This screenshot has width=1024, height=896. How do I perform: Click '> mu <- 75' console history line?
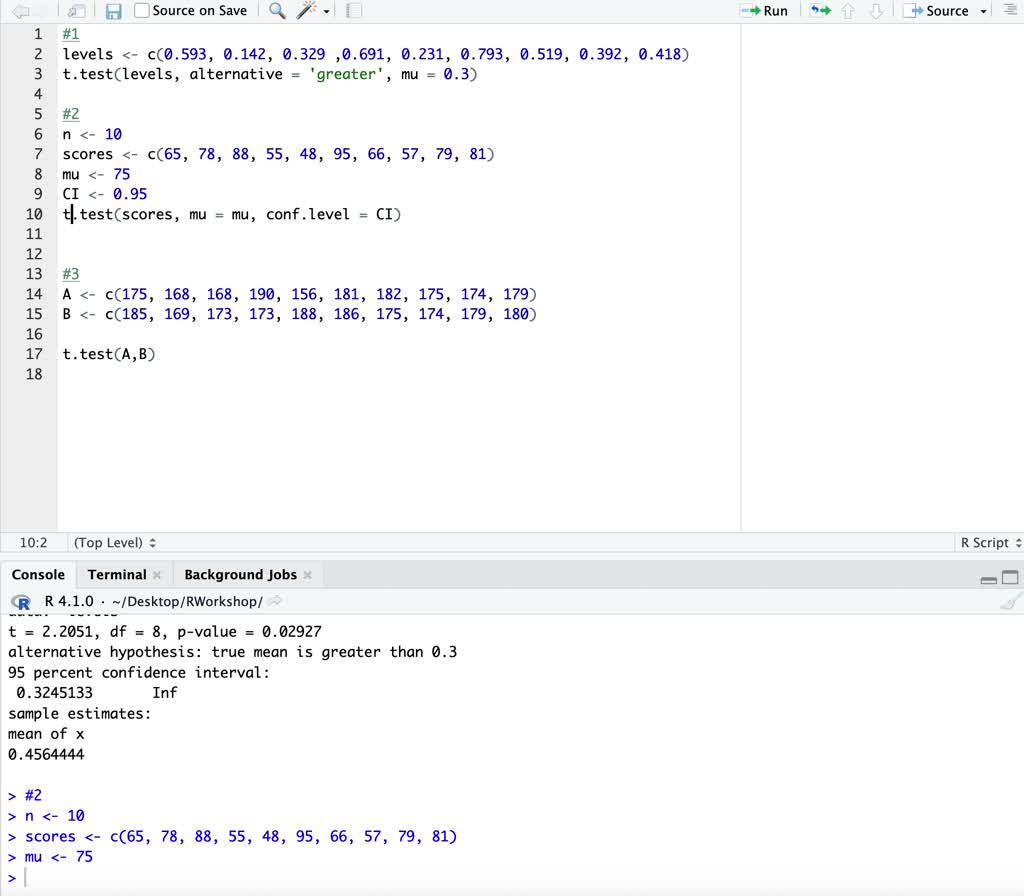click(50, 857)
